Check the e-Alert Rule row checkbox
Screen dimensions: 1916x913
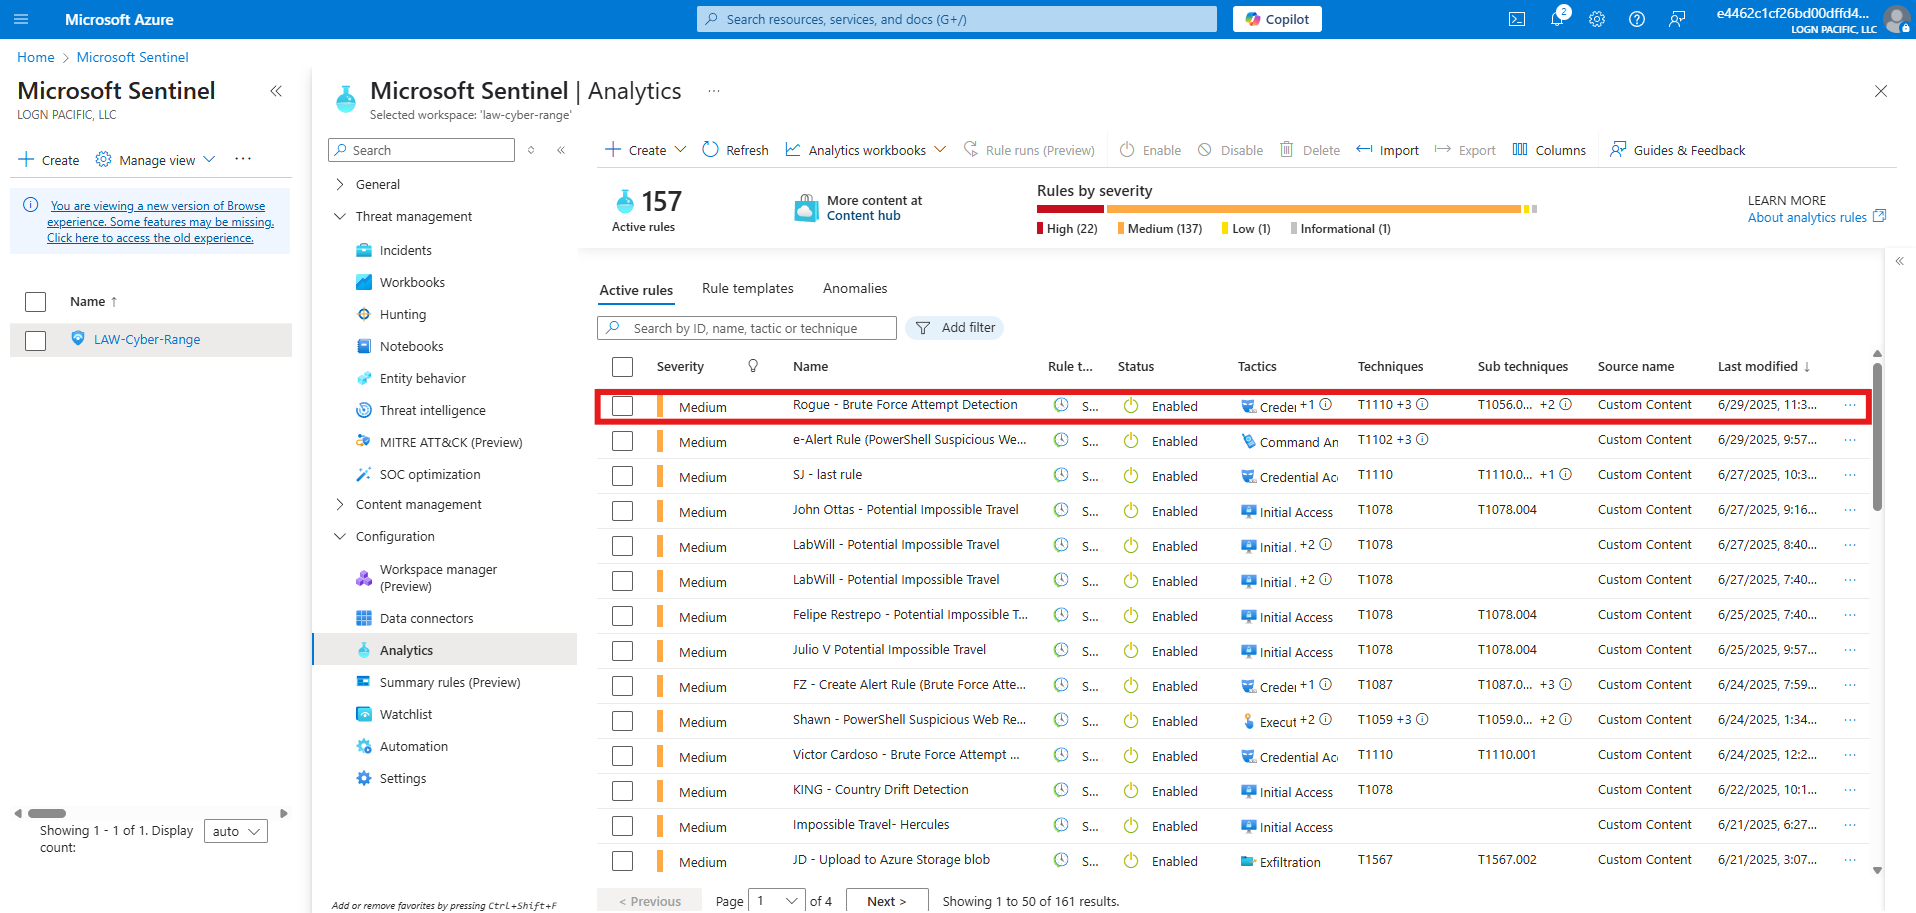pos(622,441)
